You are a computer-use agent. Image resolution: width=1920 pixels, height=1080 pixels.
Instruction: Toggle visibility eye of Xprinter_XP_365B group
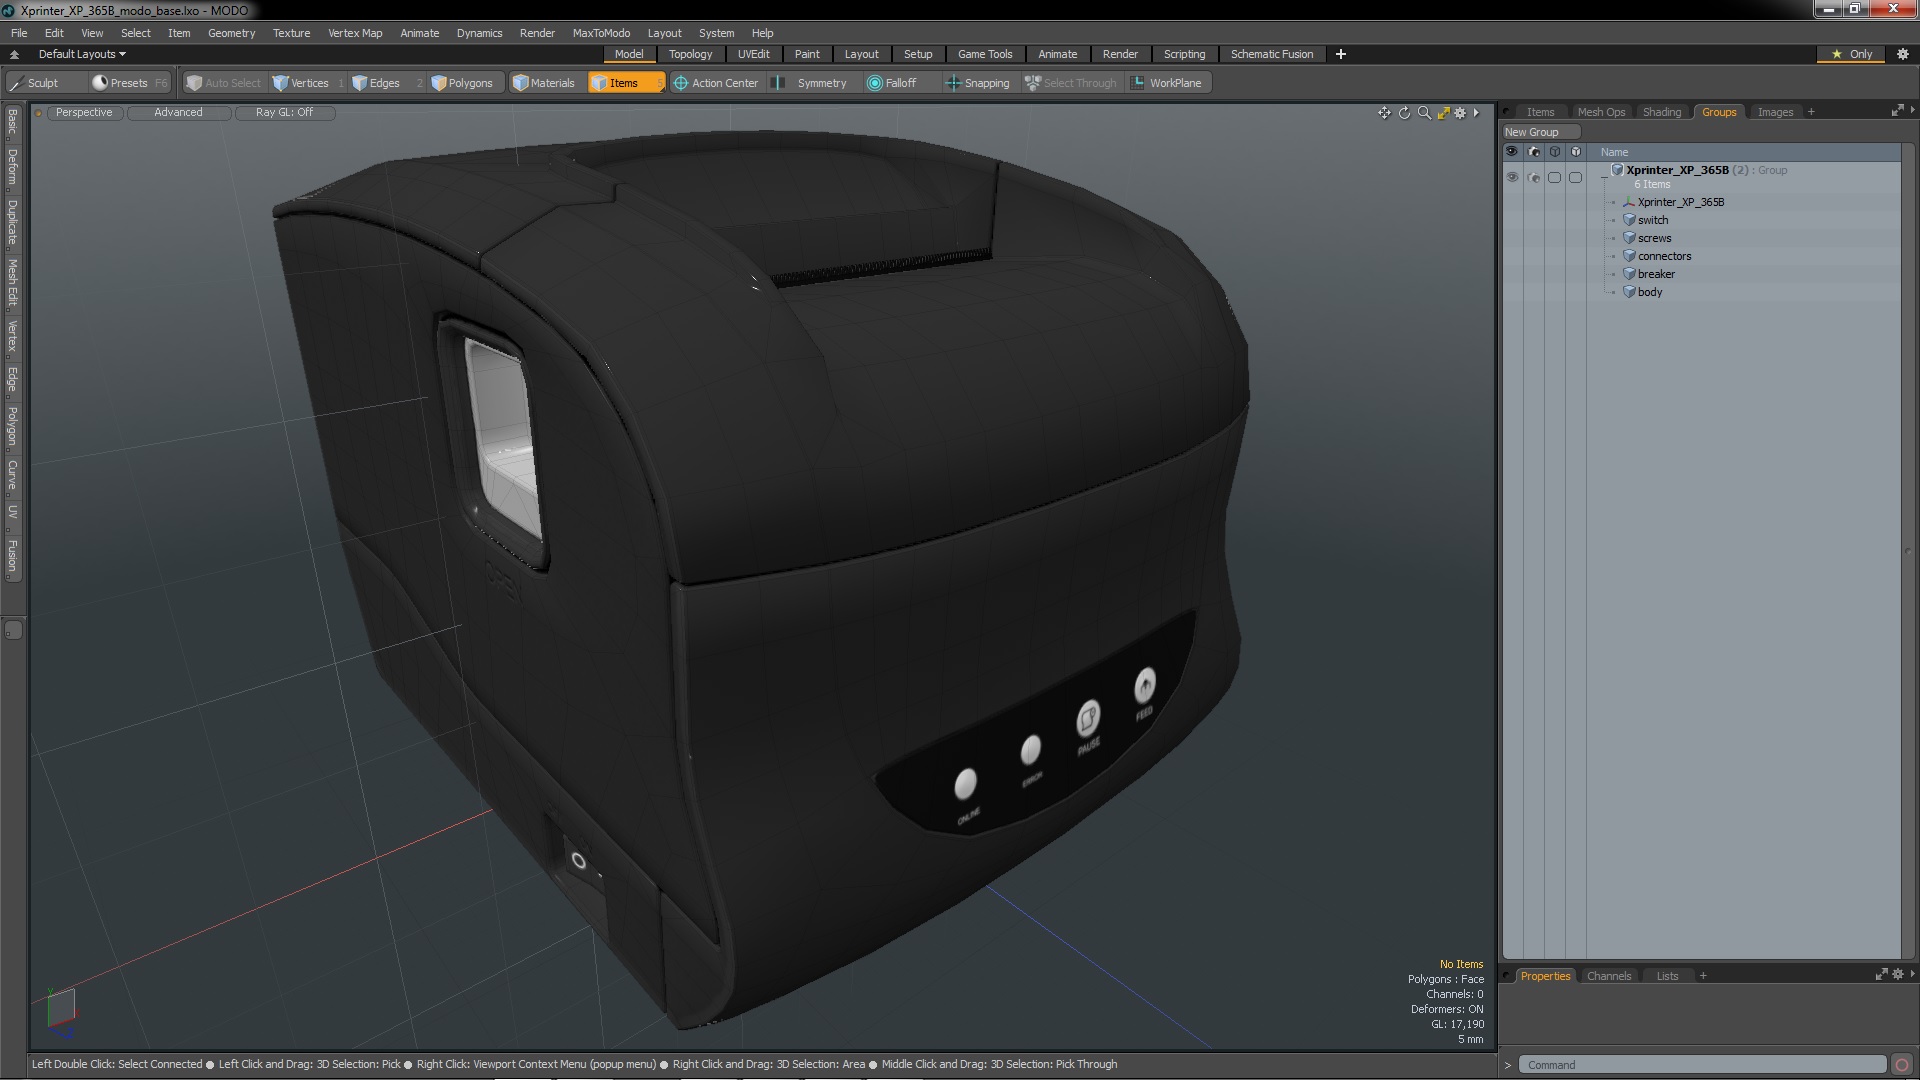point(1512,177)
